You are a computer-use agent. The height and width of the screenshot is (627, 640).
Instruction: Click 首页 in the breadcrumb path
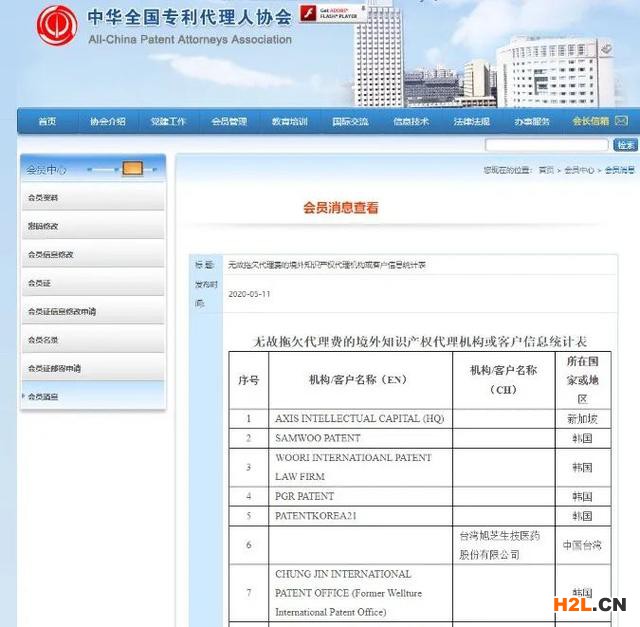click(545, 171)
